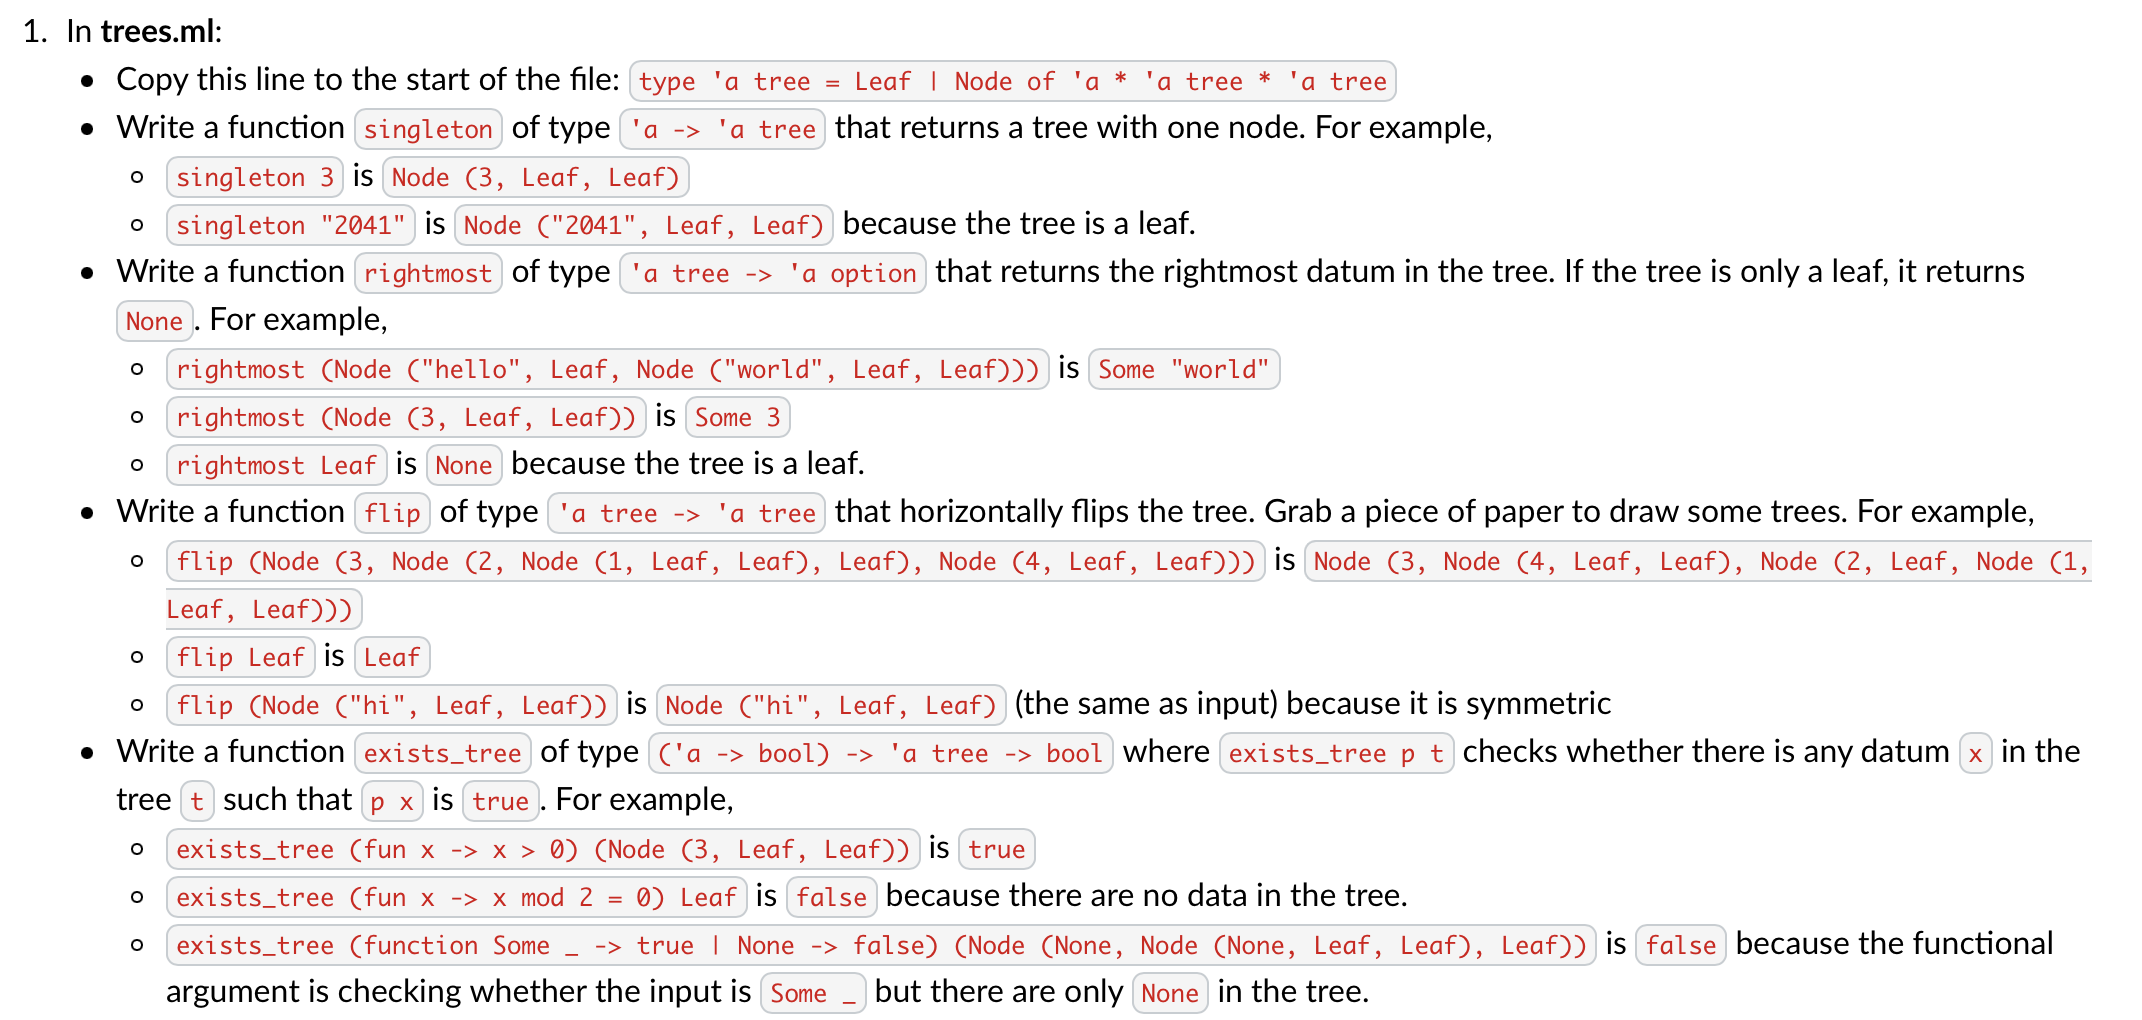The width and height of the screenshot is (2142, 1020).
Task: Select the Some "world" result chip
Action: click(1183, 368)
